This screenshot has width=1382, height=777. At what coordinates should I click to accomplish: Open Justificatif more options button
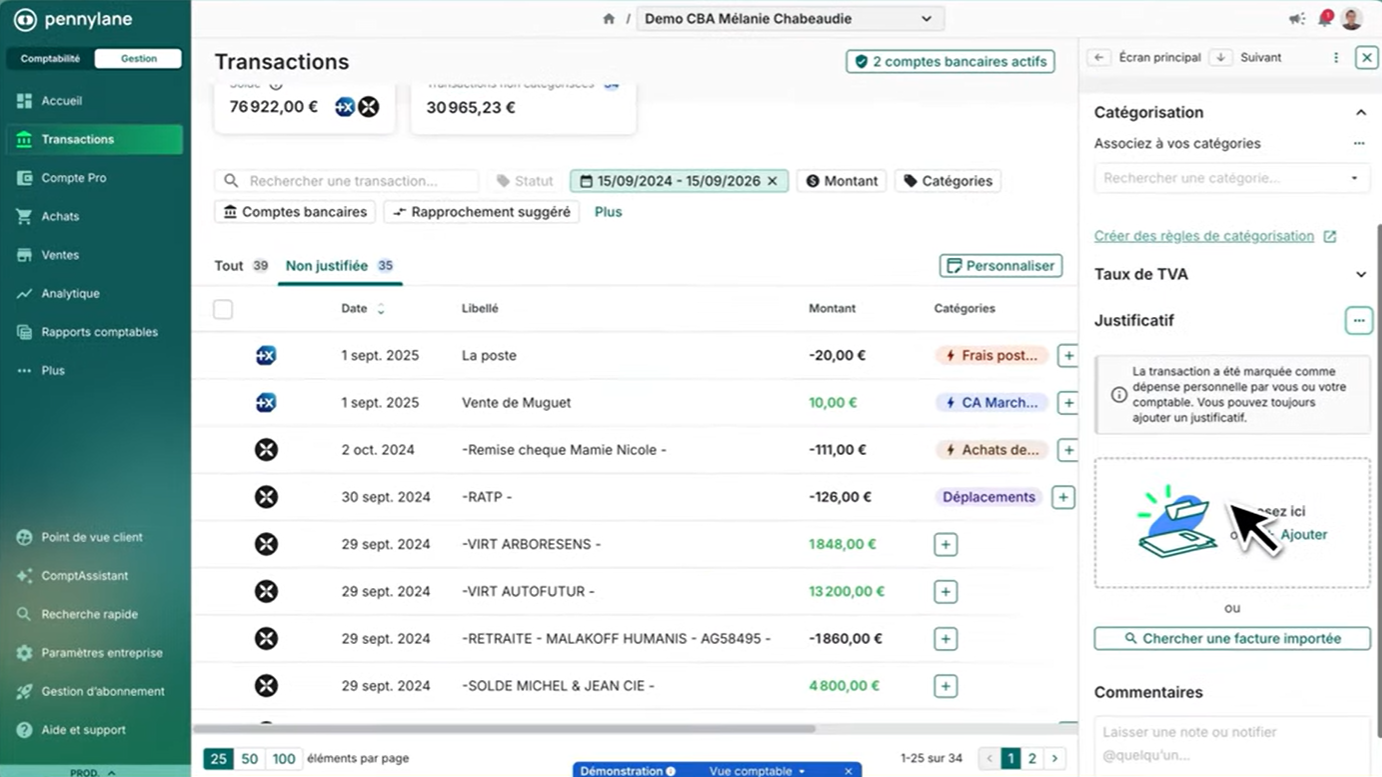(x=1358, y=321)
